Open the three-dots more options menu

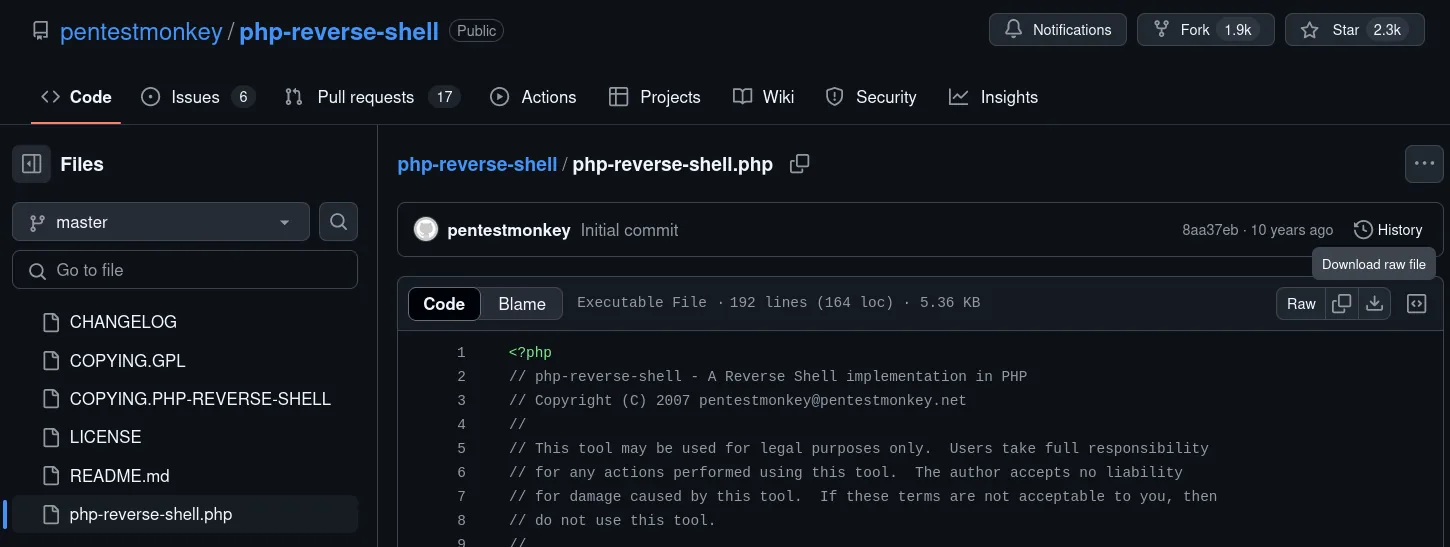tap(1424, 164)
